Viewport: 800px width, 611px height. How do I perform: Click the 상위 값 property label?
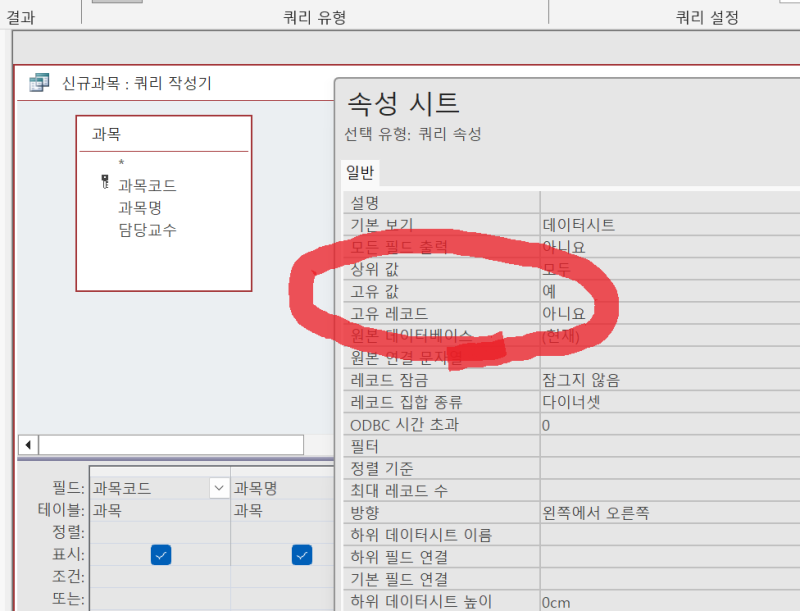pyautogui.click(x=374, y=269)
